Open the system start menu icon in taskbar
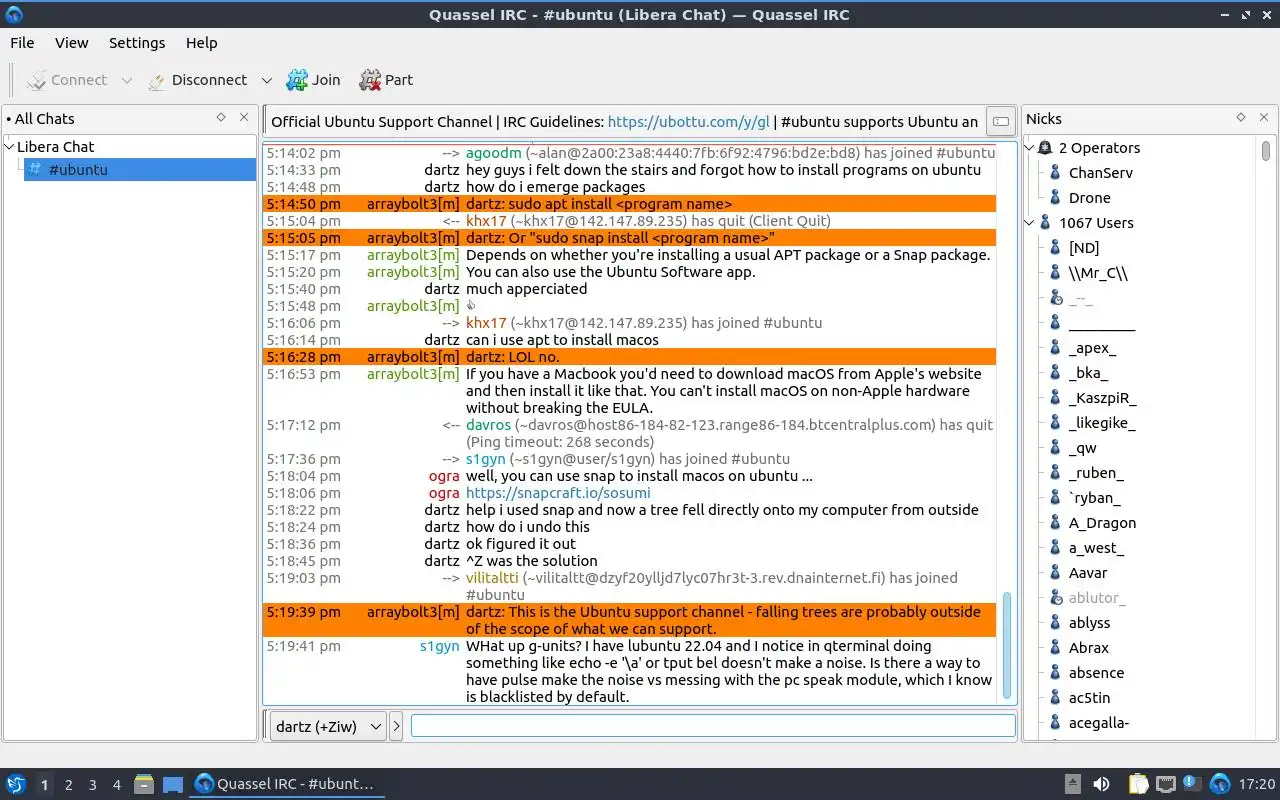 click(15, 784)
